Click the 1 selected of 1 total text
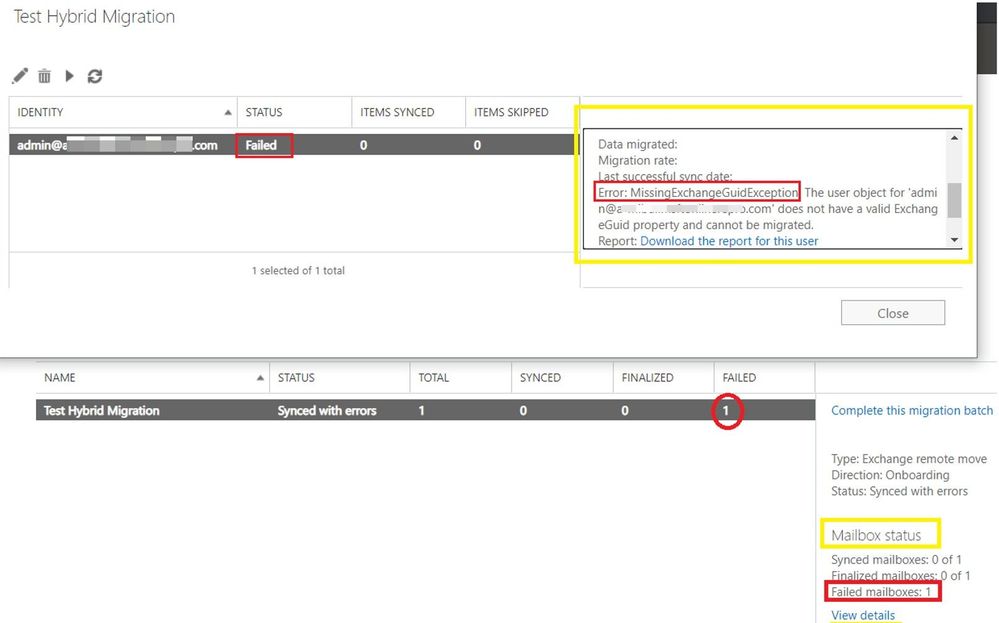 tap(298, 270)
